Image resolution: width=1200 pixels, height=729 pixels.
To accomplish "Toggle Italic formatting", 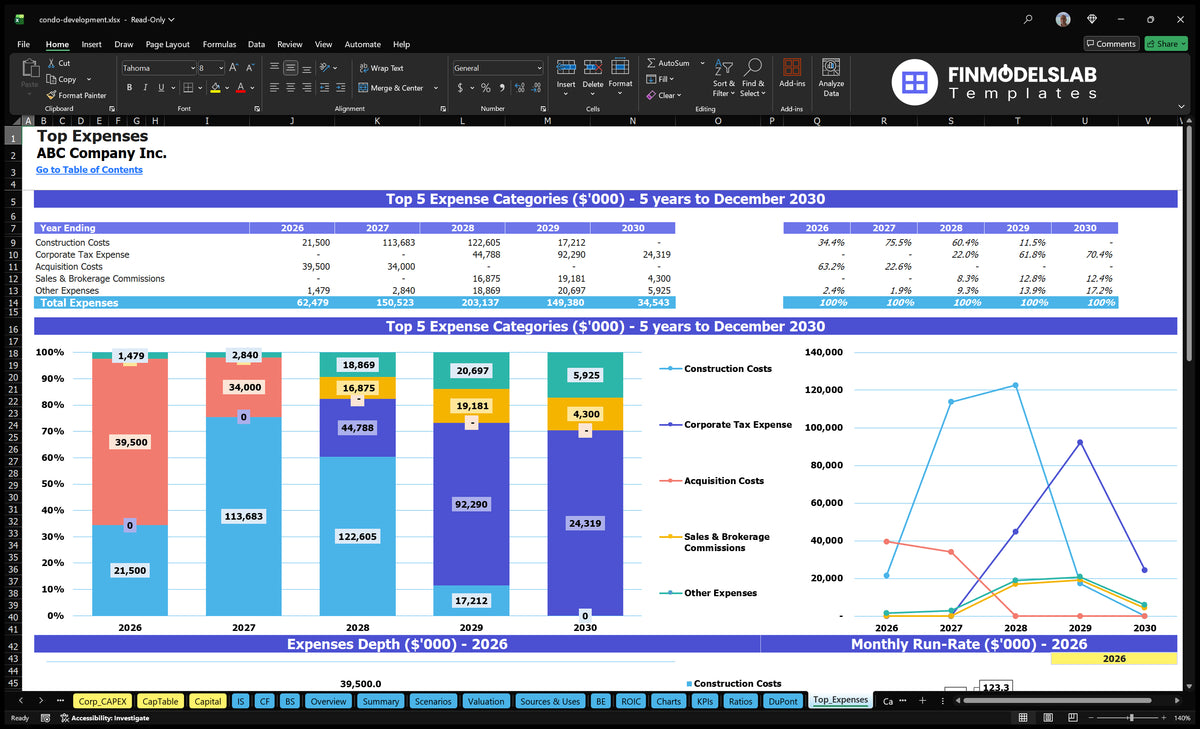I will click(x=145, y=88).
